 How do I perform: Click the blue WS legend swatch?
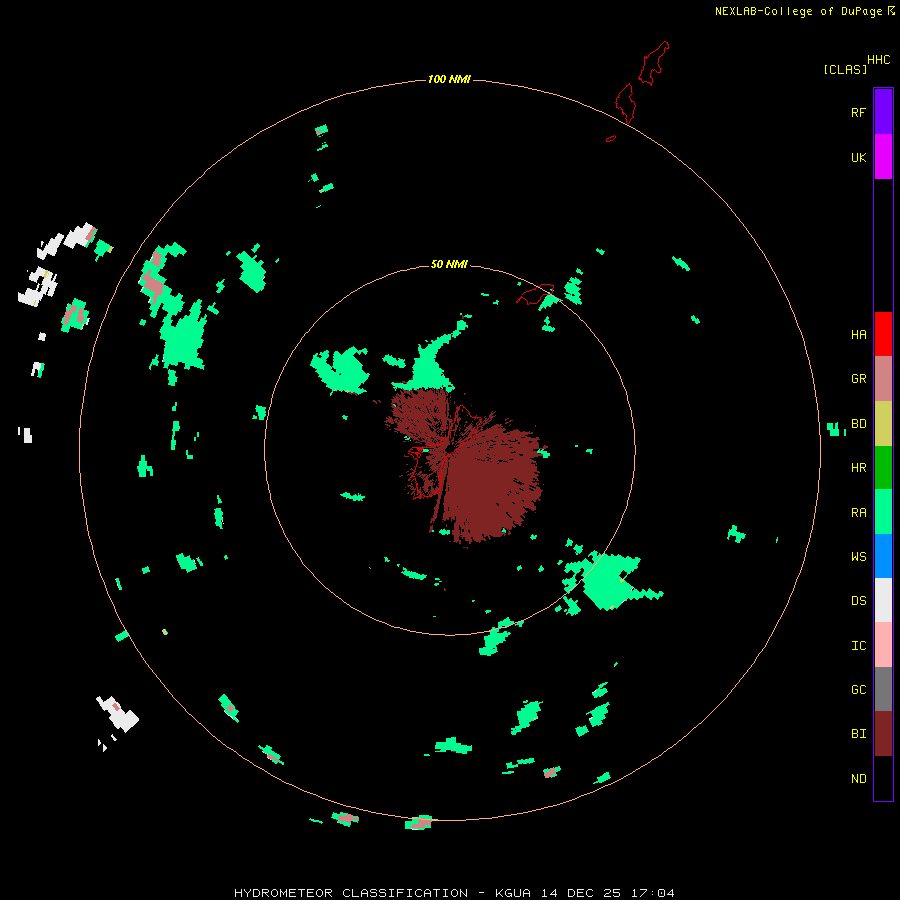tap(883, 556)
